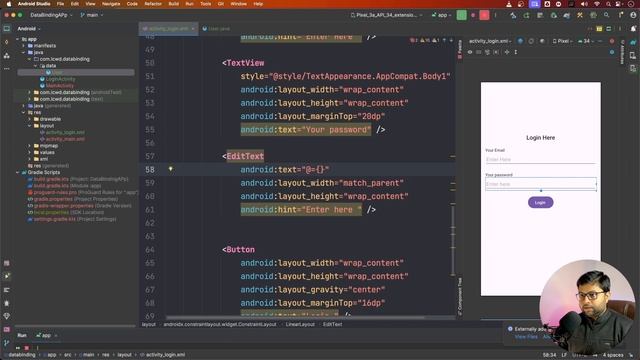Collapse the Gradle Scripts node
Image resolution: width=640 pixels, height=360 pixels.
coord(18,172)
